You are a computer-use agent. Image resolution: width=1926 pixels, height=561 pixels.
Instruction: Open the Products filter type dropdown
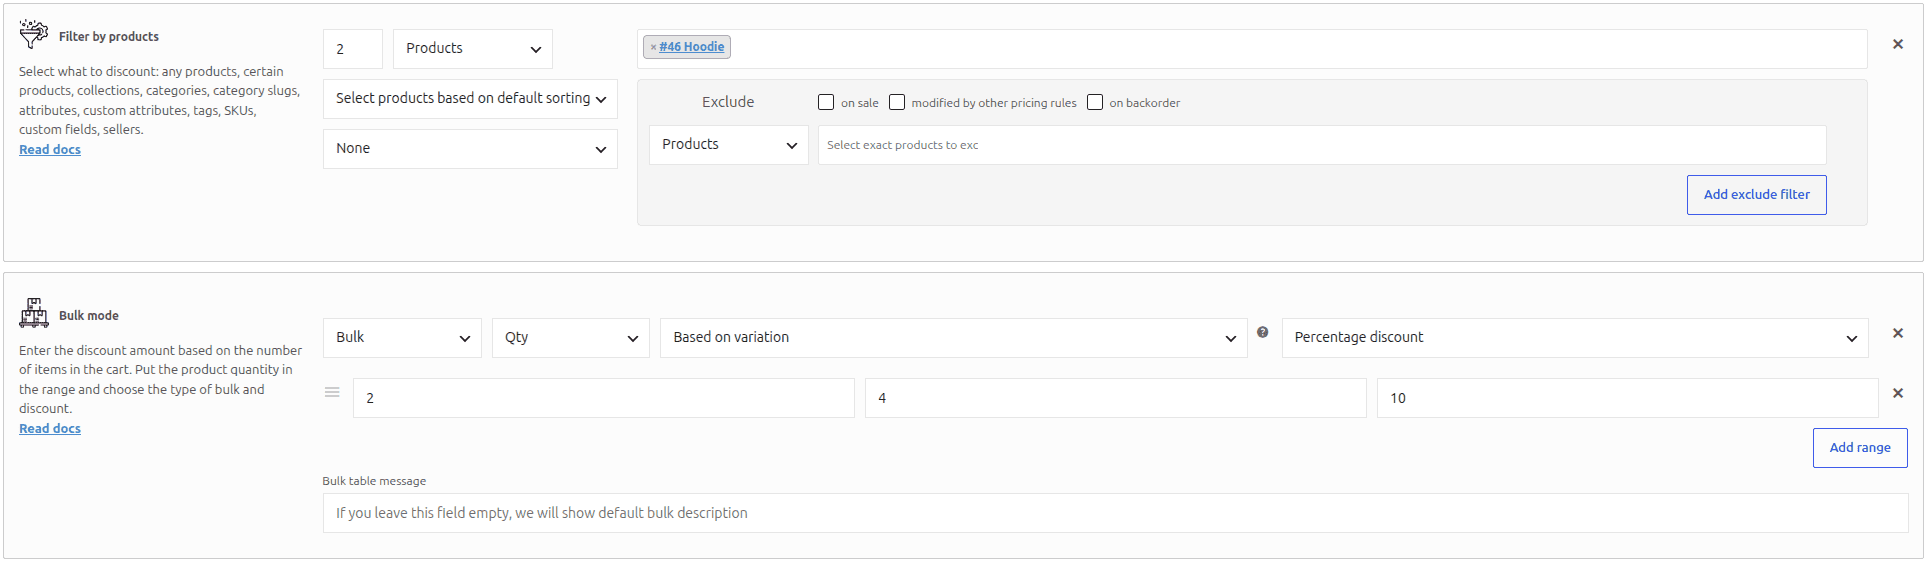(473, 49)
